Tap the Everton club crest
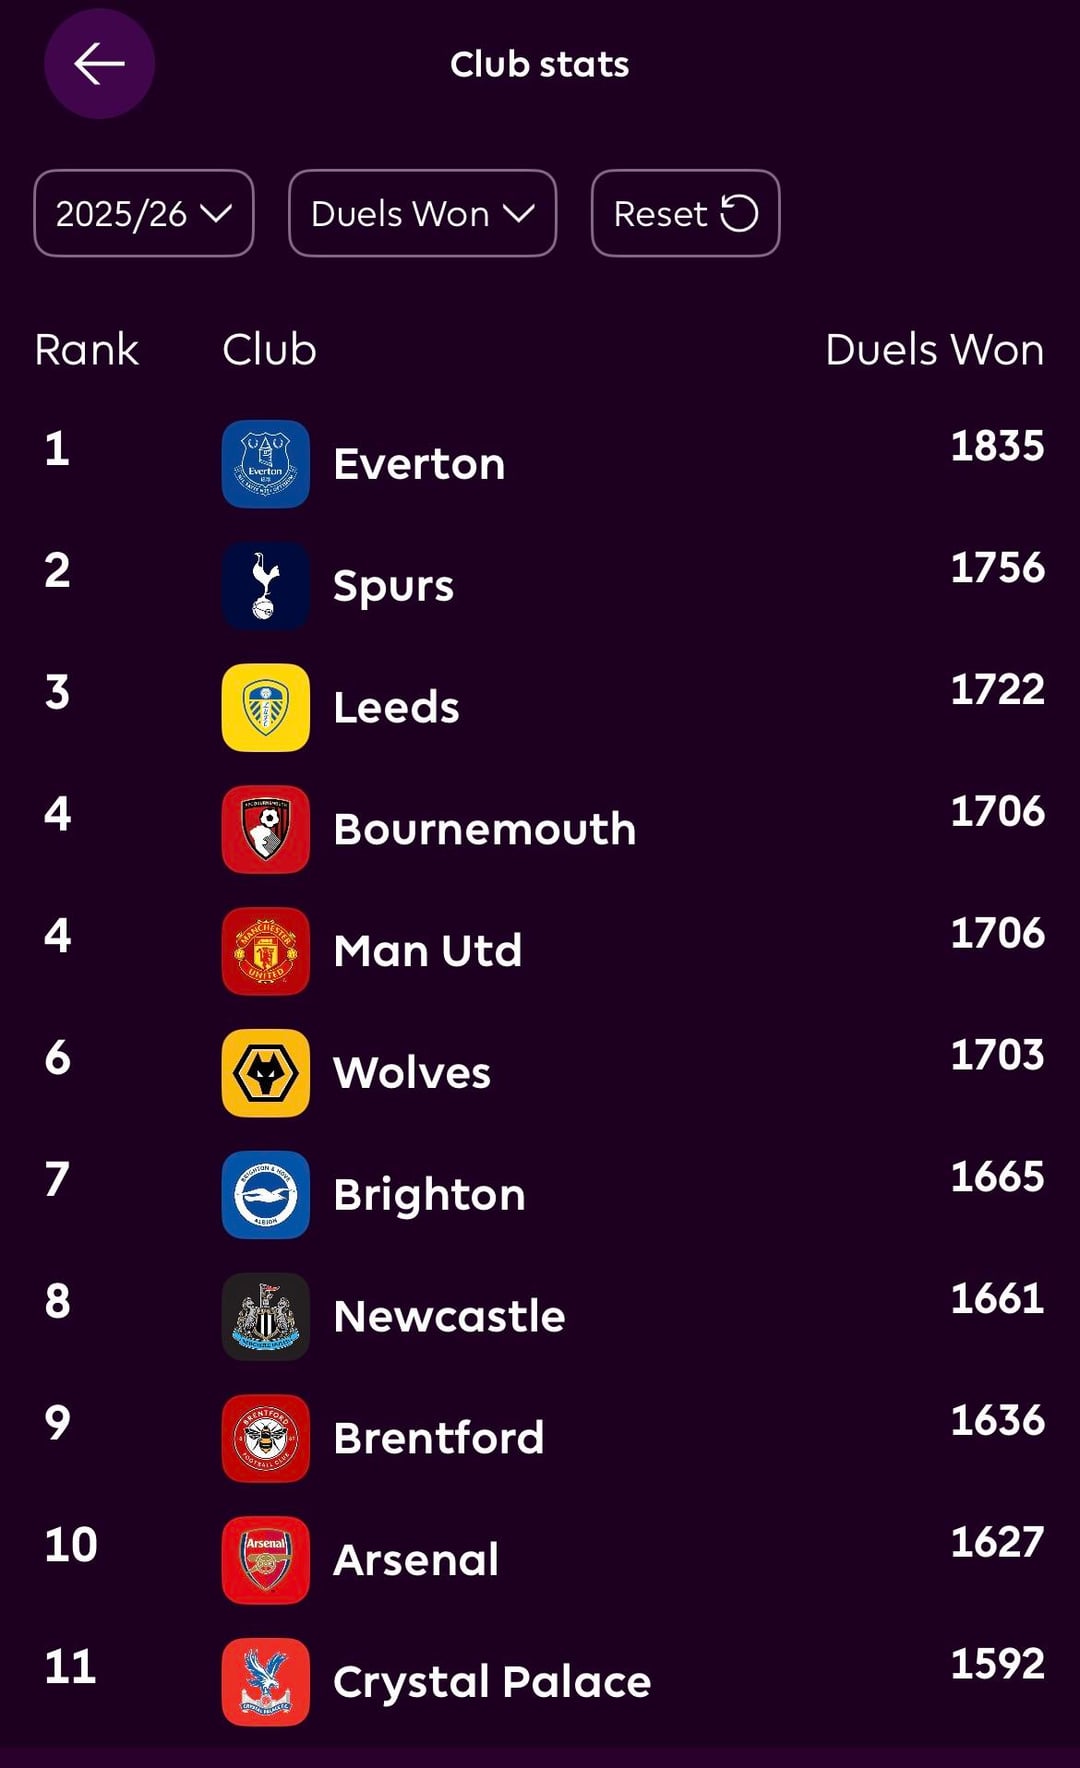The height and width of the screenshot is (1768, 1080). click(x=265, y=464)
